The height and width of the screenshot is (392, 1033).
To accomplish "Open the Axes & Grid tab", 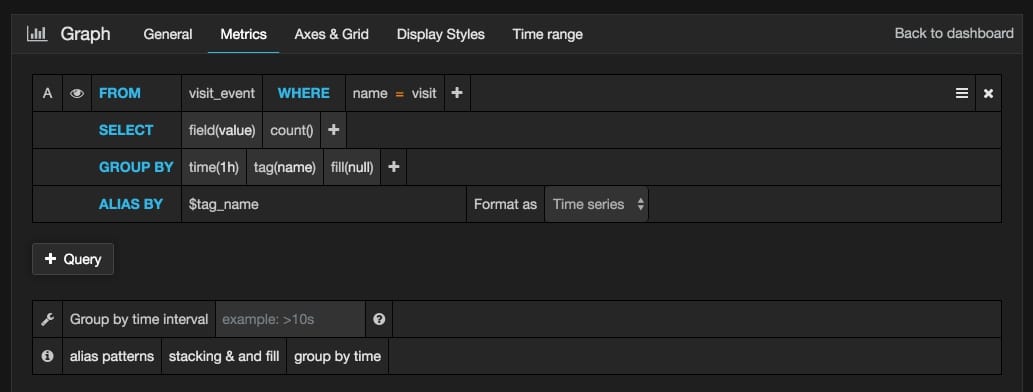I will (331, 34).
